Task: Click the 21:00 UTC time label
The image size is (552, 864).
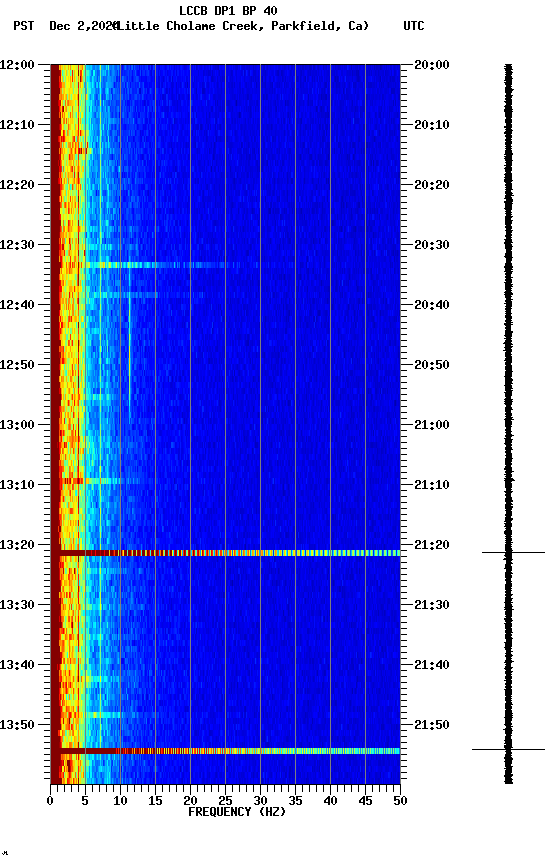Action: pos(432,425)
